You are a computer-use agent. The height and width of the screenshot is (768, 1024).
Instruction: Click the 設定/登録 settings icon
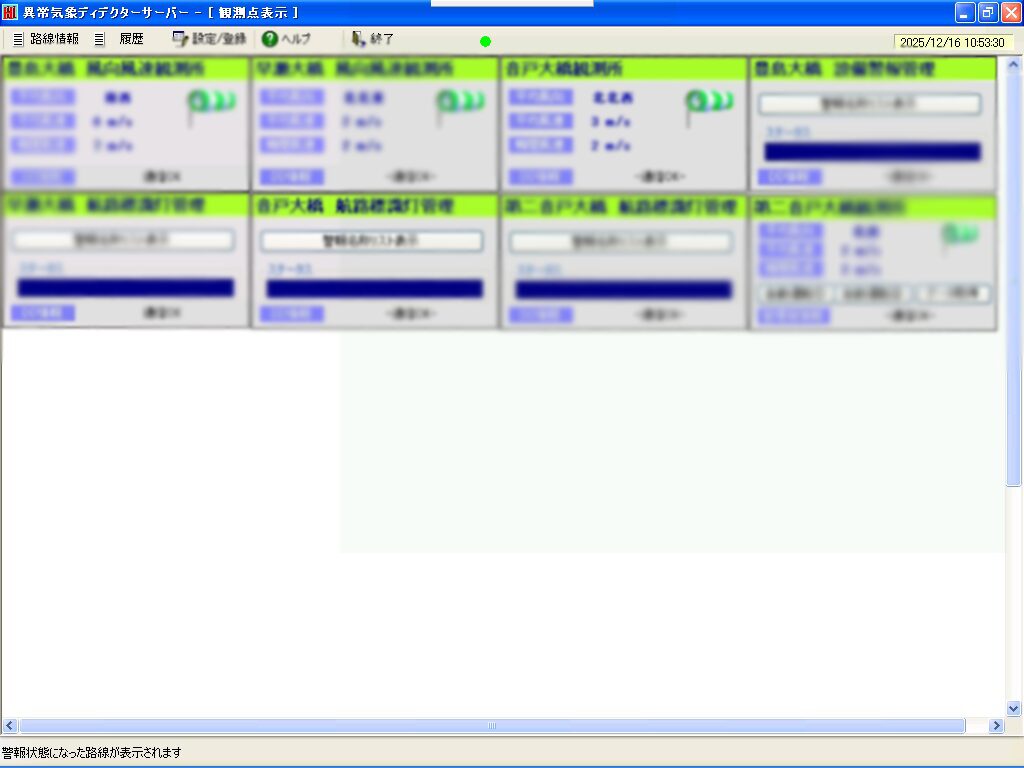[x=180, y=40]
